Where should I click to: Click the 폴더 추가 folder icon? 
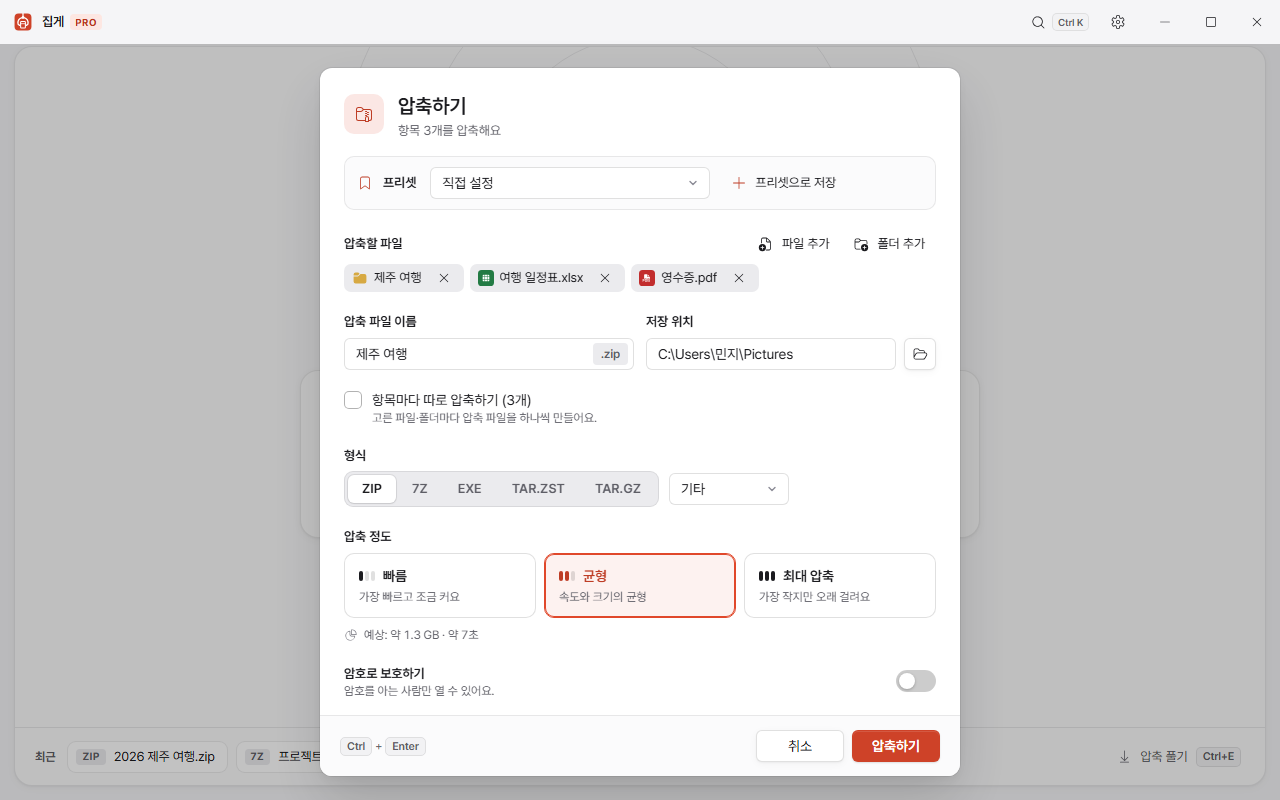click(x=861, y=244)
